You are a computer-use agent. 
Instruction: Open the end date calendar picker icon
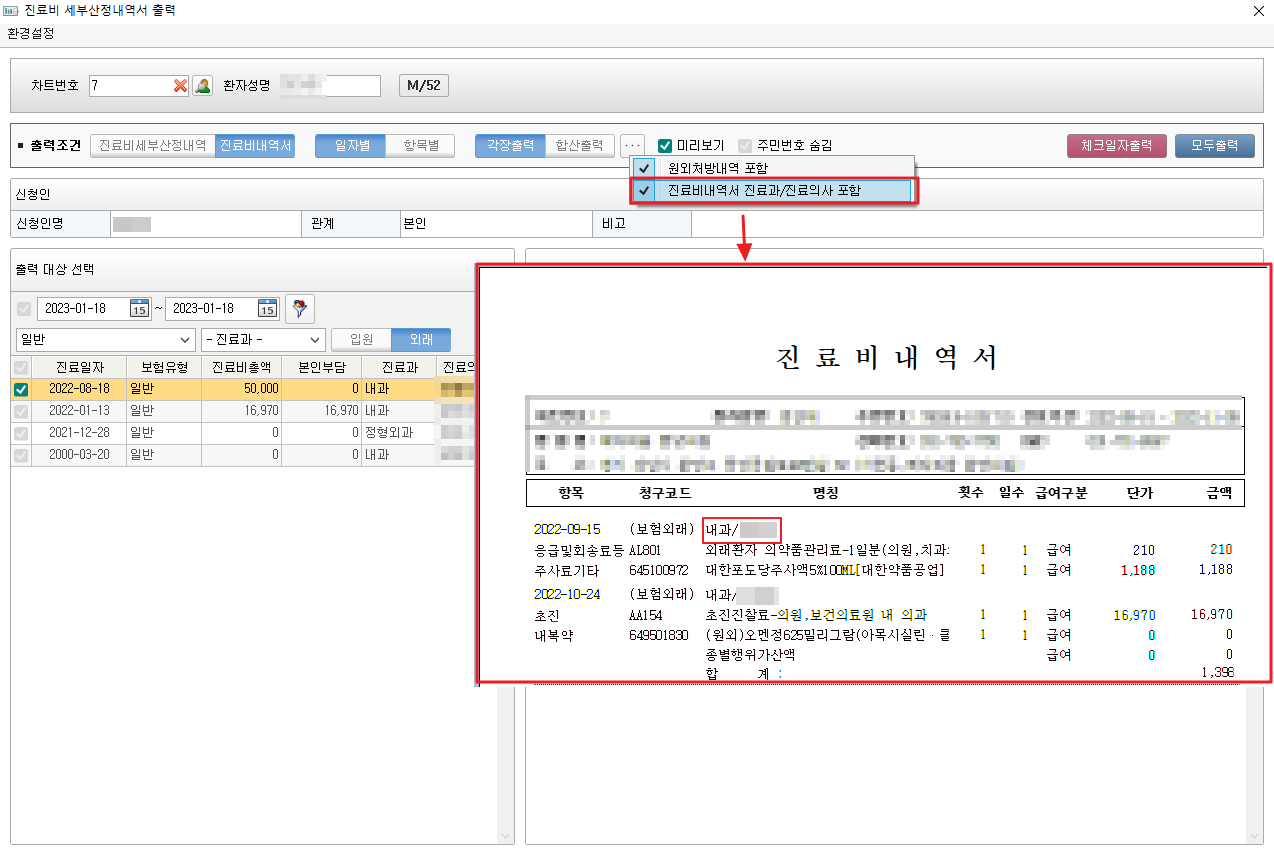(x=267, y=308)
